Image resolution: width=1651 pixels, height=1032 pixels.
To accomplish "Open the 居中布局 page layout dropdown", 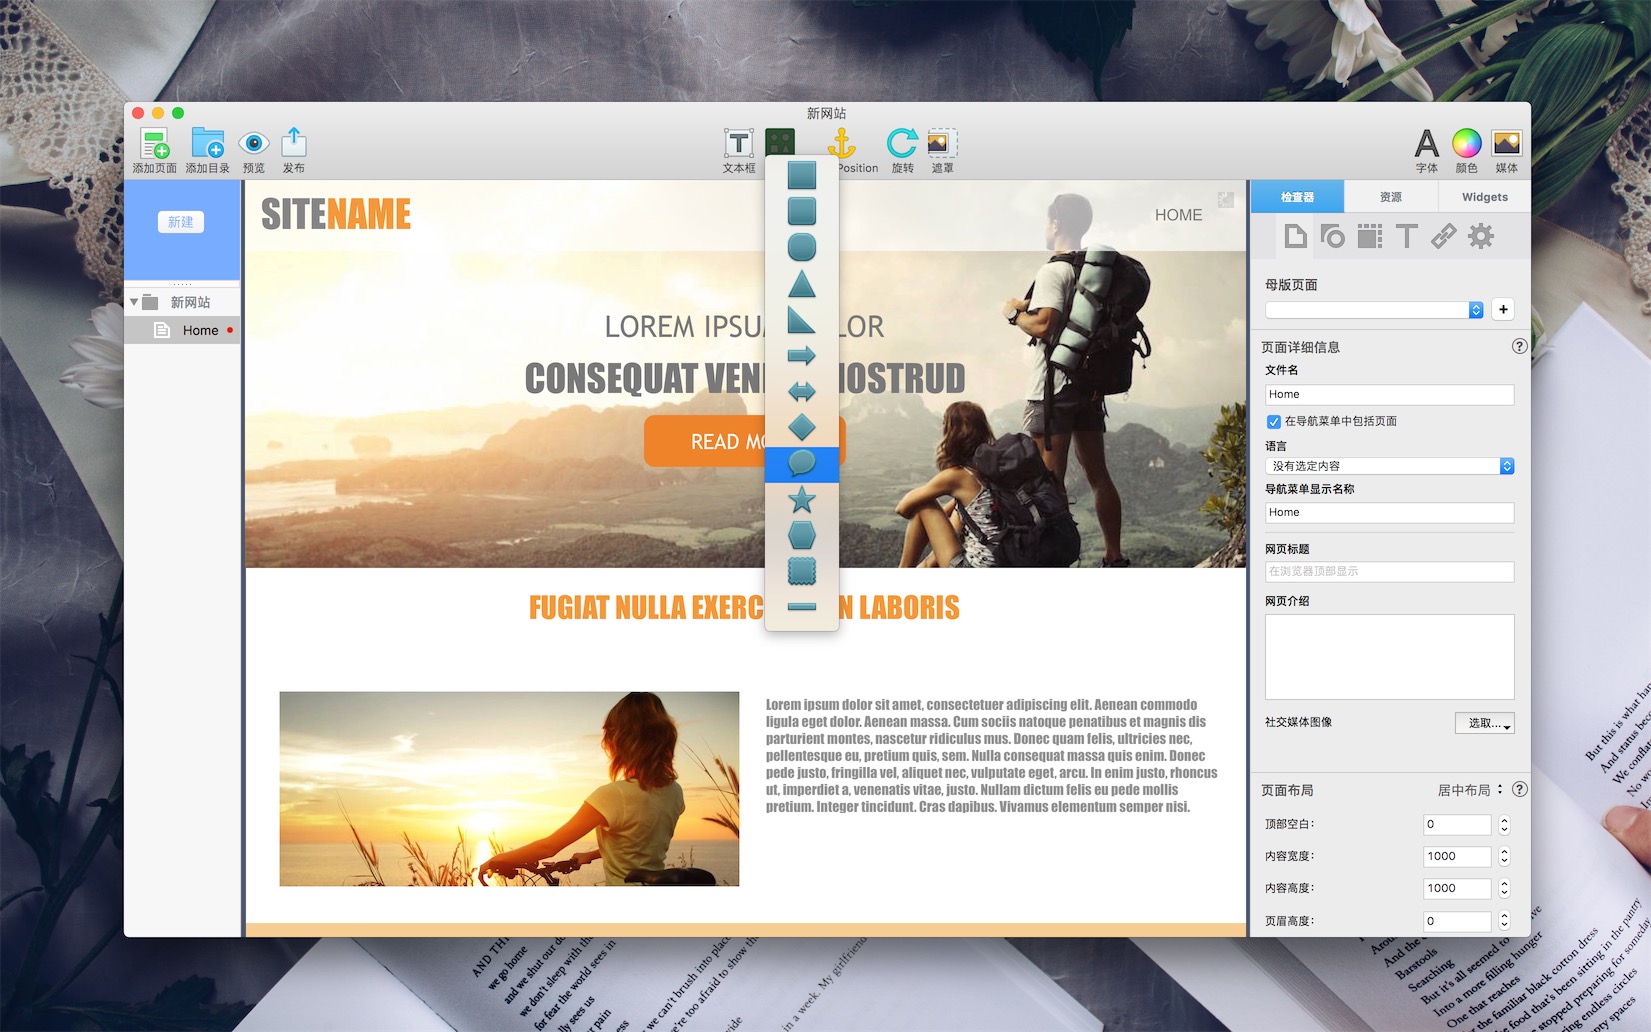I will tap(1470, 790).
